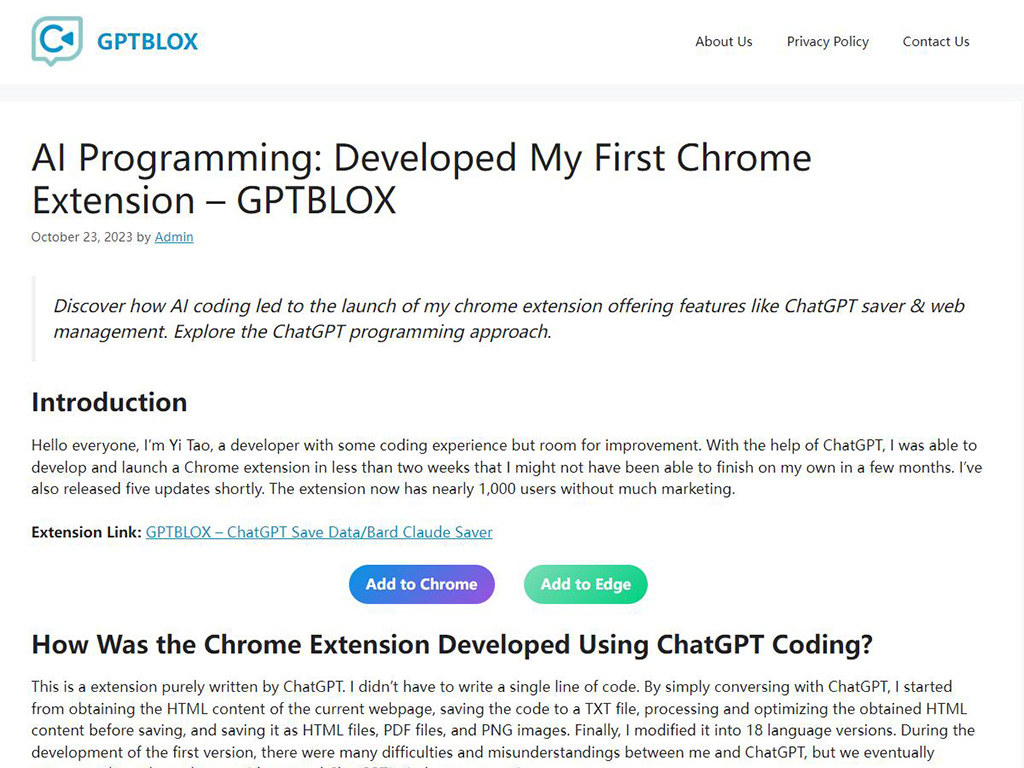Click the article title heading
Viewport: 1024px width, 768px height.
tap(421, 178)
